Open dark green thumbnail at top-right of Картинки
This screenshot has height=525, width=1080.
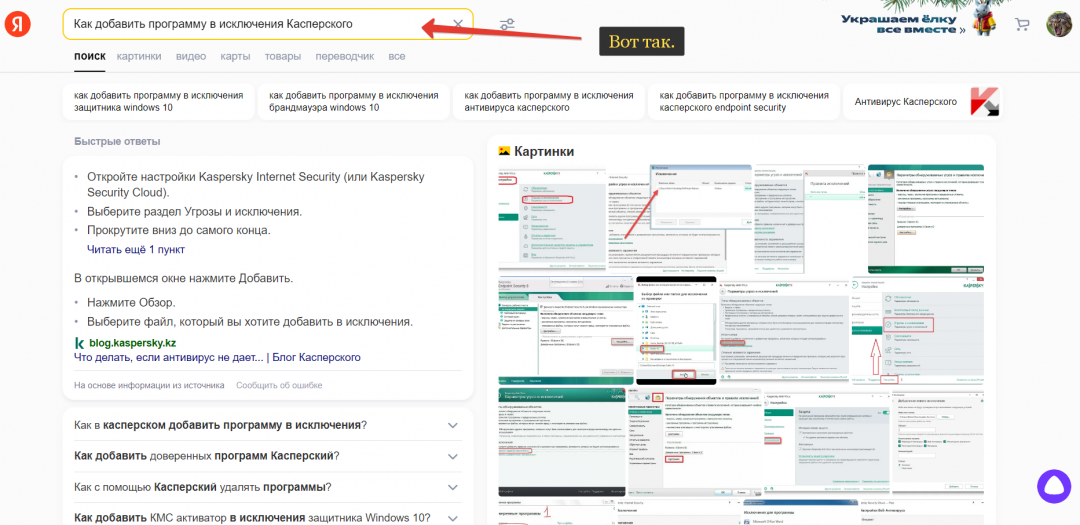click(x=926, y=218)
